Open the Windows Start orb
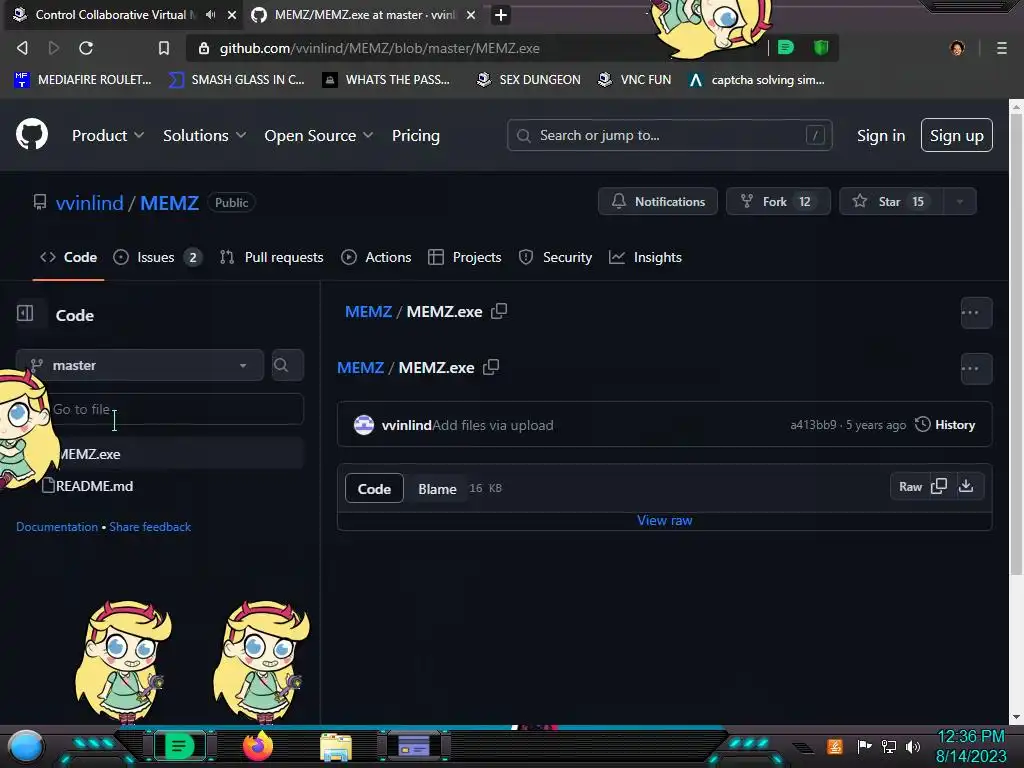This screenshot has width=1024, height=768. (26, 746)
